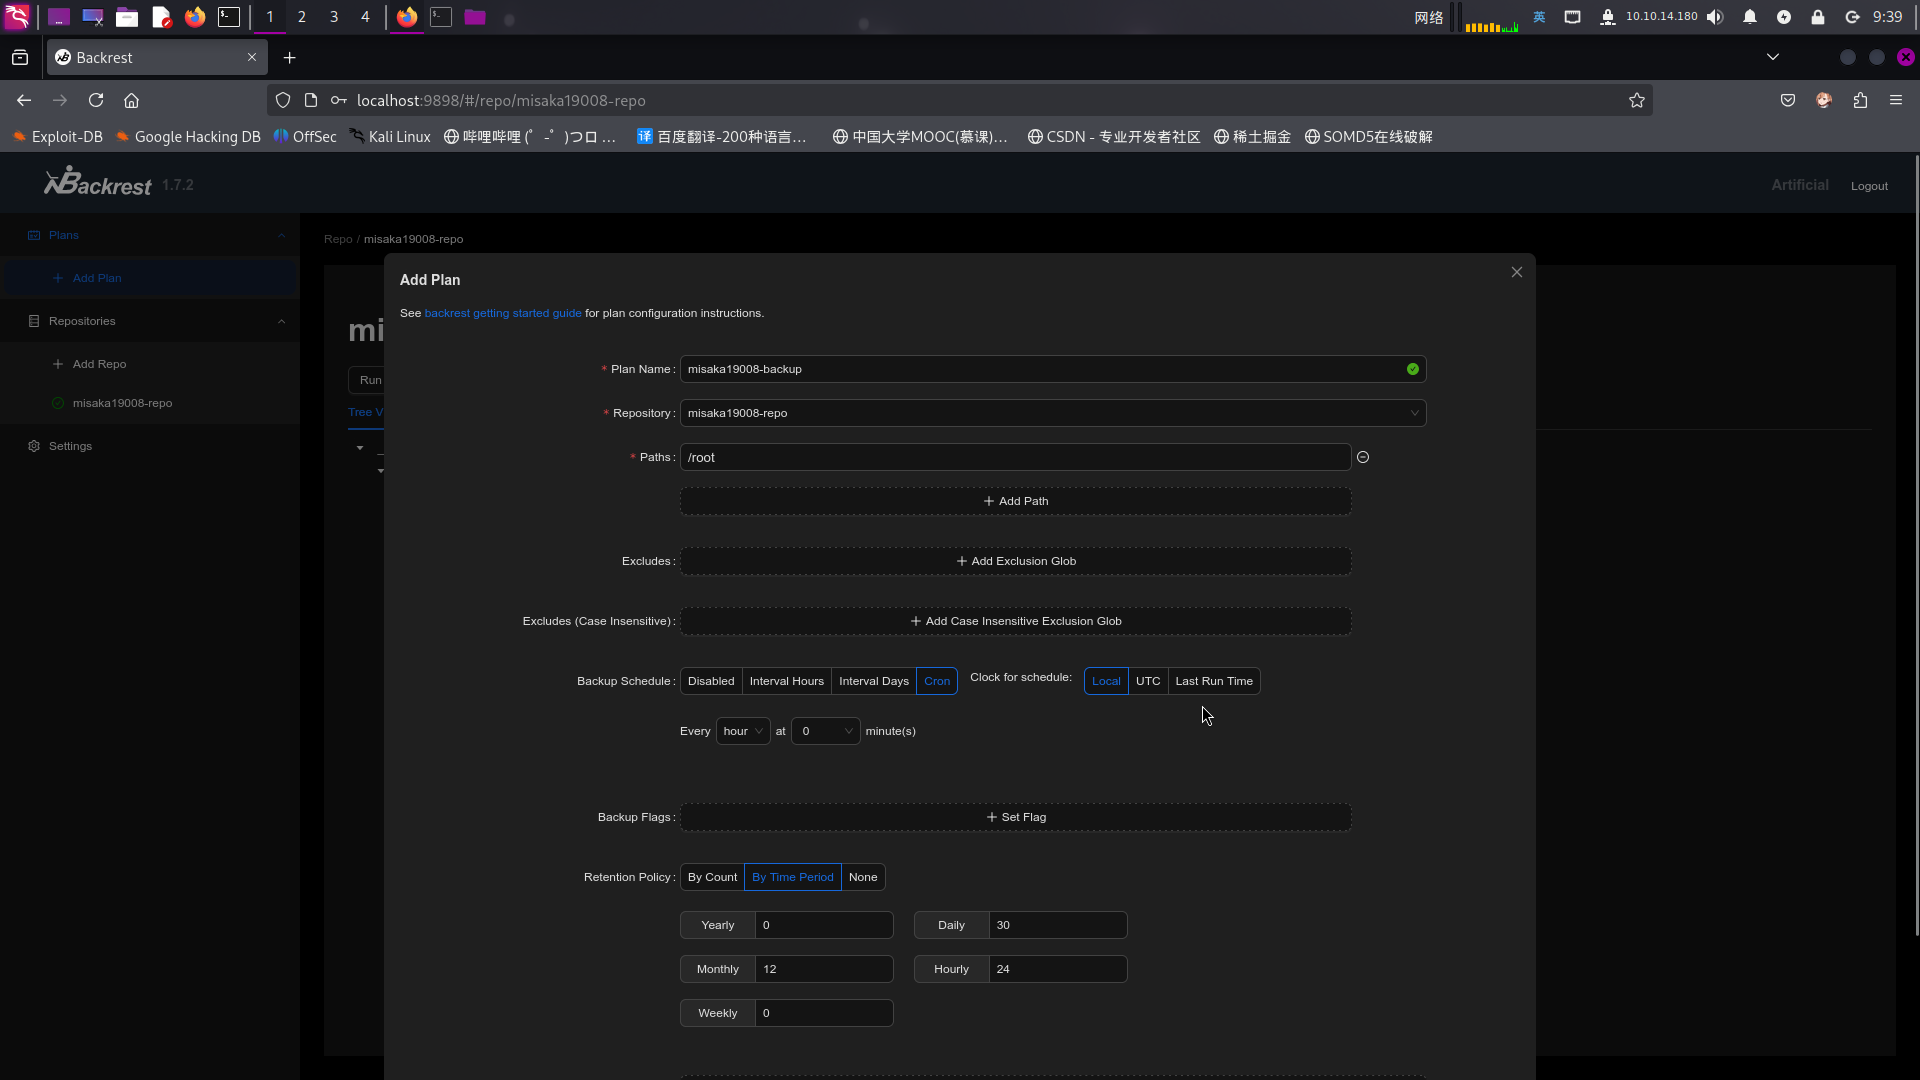The width and height of the screenshot is (1920, 1080).
Task: Switch schedule clock to UTC
Action: (x=1147, y=681)
